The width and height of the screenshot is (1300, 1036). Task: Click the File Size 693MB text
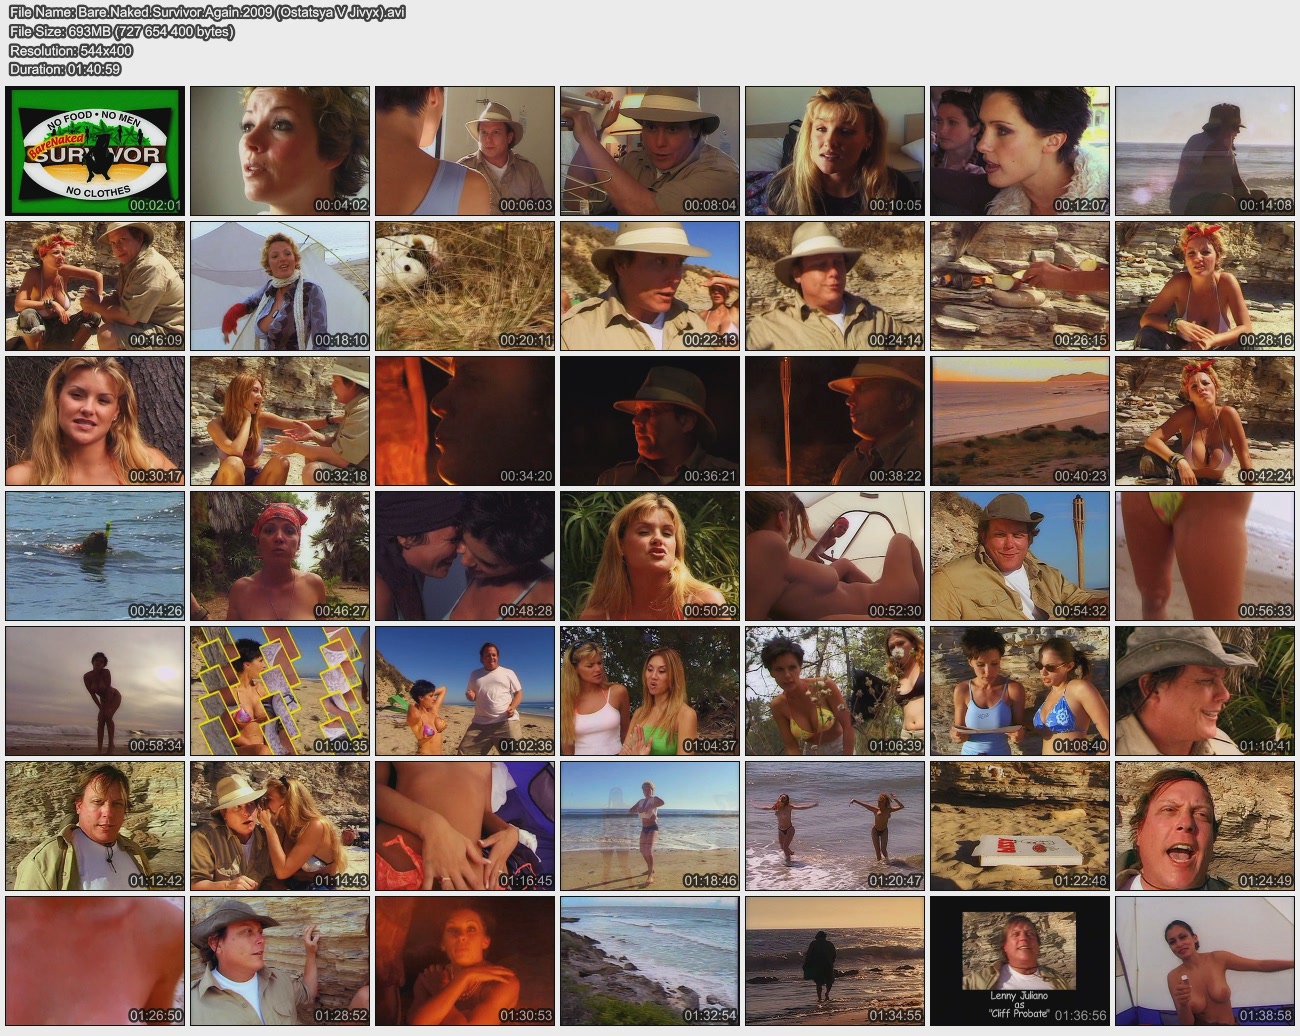pyautogui.click(x=122, y=31)
